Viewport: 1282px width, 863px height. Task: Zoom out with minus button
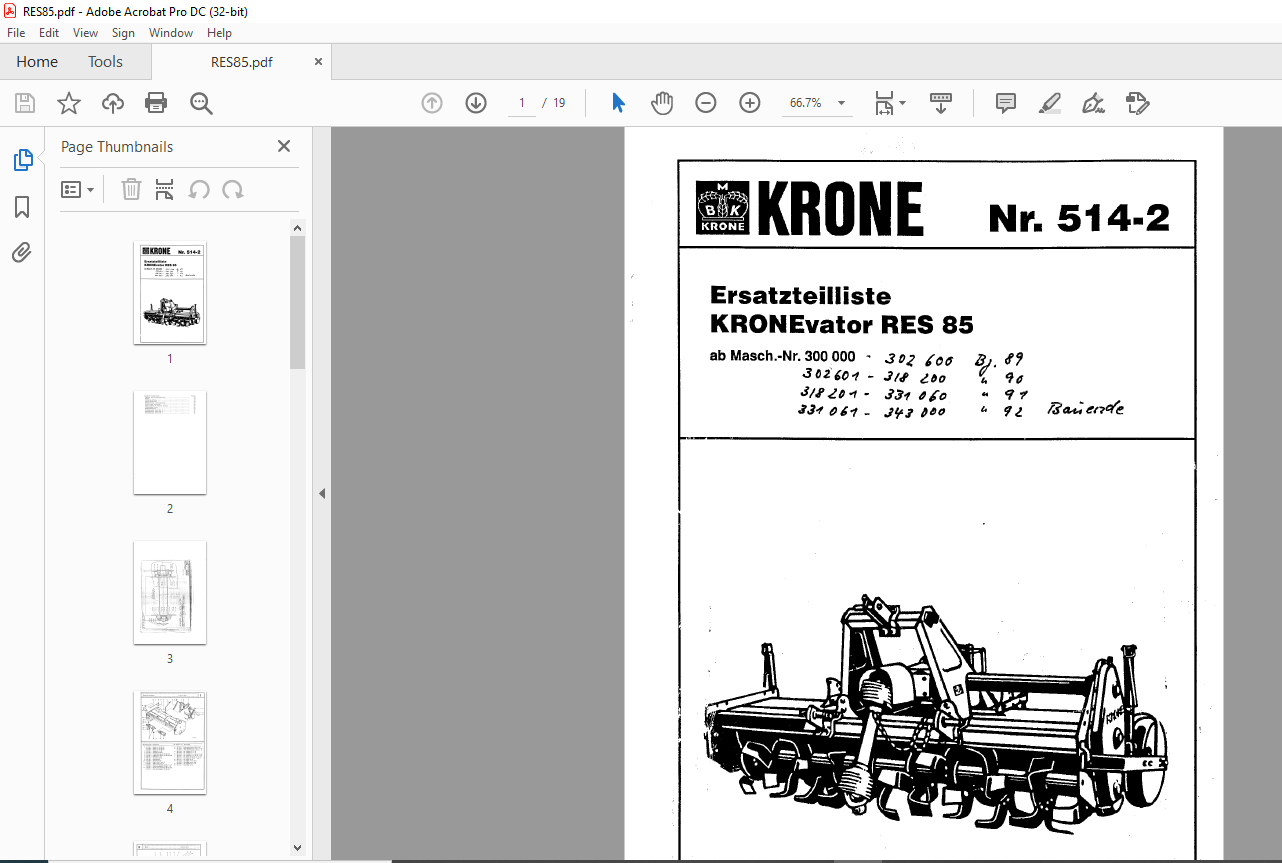(x=706, y=103)
